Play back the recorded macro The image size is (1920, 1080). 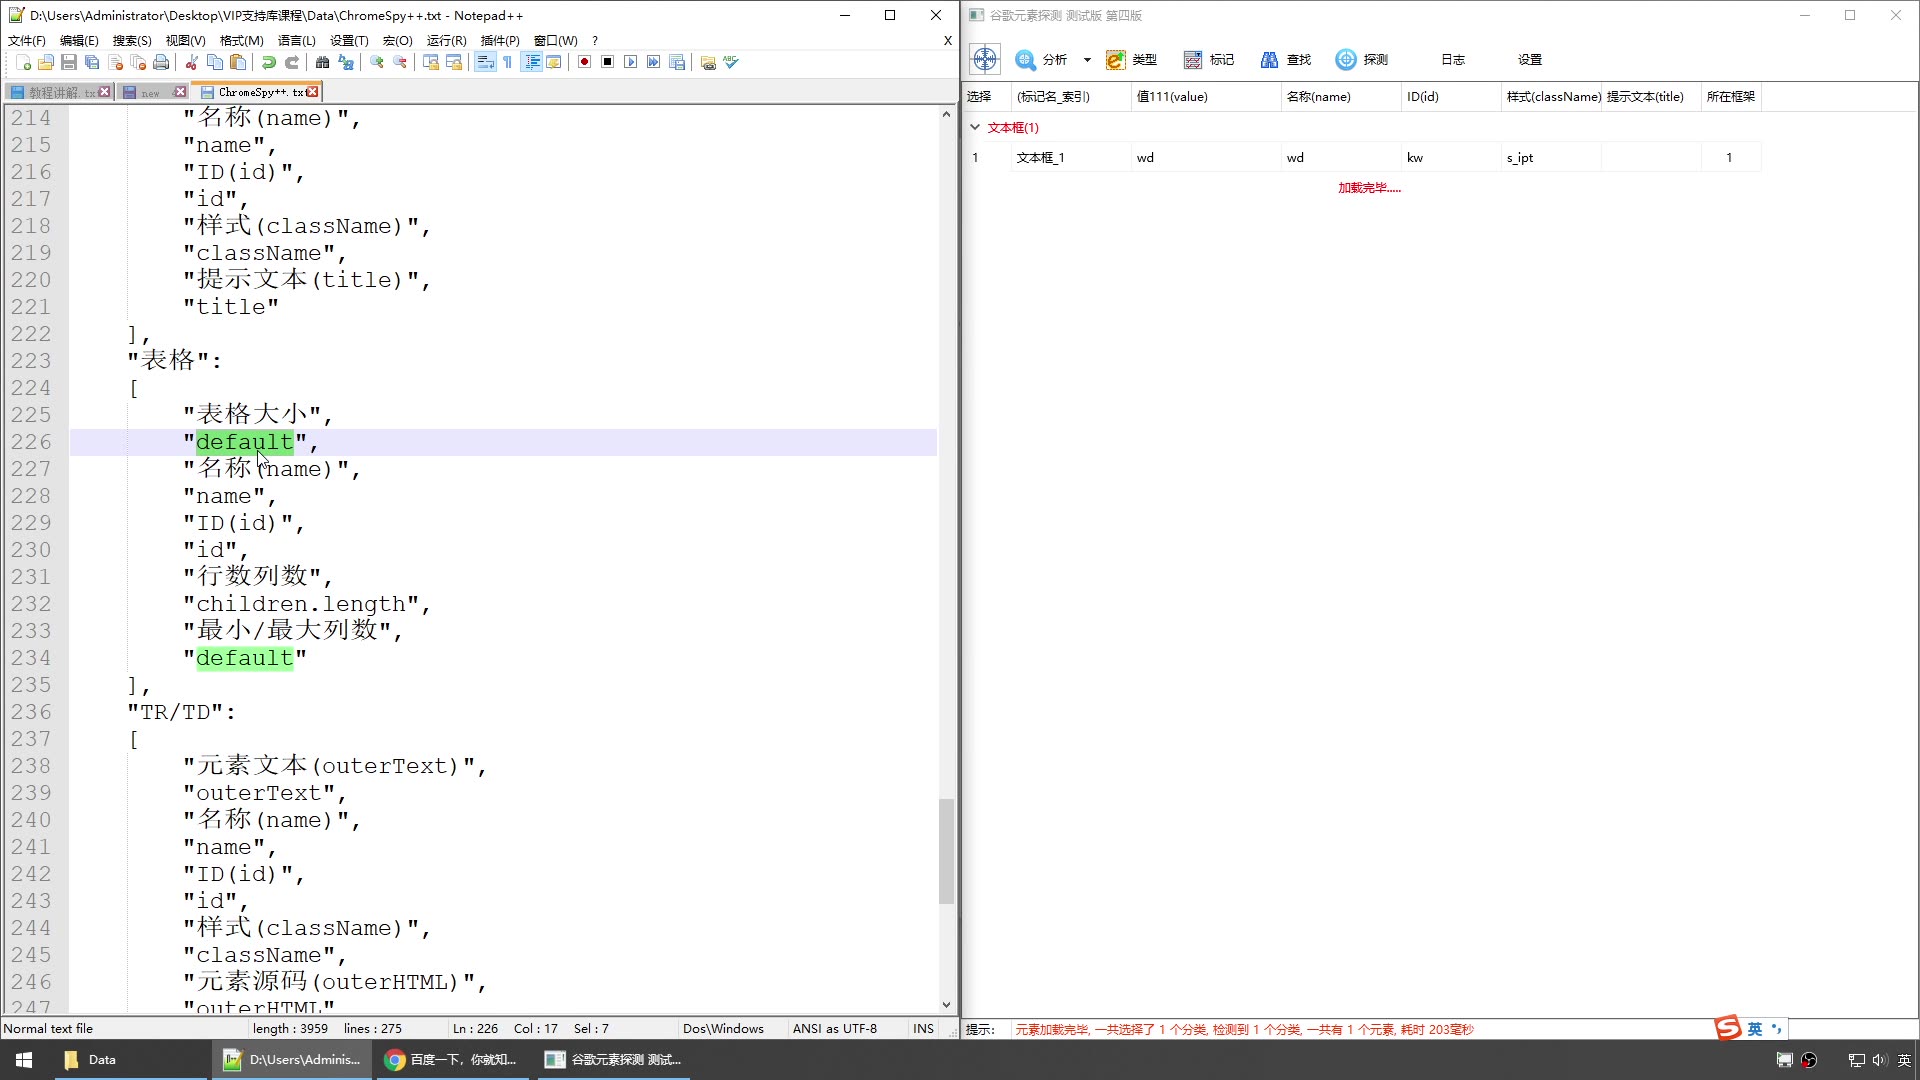(x=631, y=62)
